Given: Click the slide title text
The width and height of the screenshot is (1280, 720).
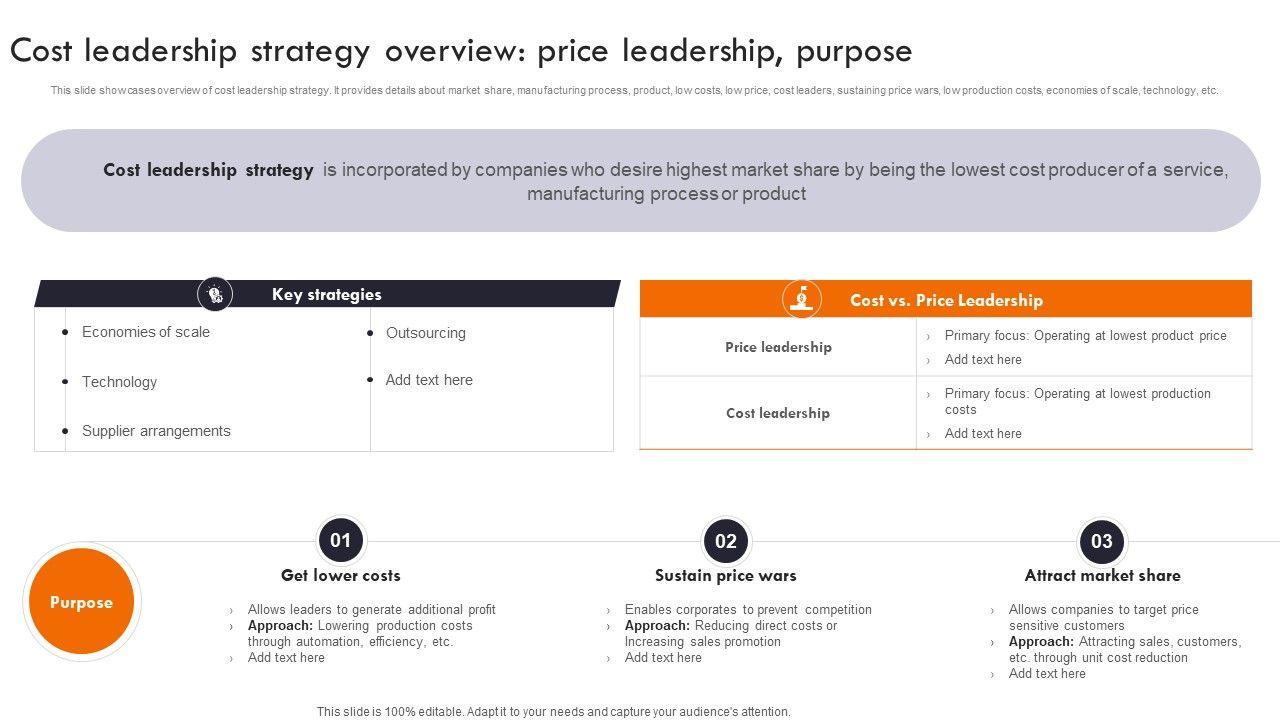Looking at the screenshot, I should 461,50.
